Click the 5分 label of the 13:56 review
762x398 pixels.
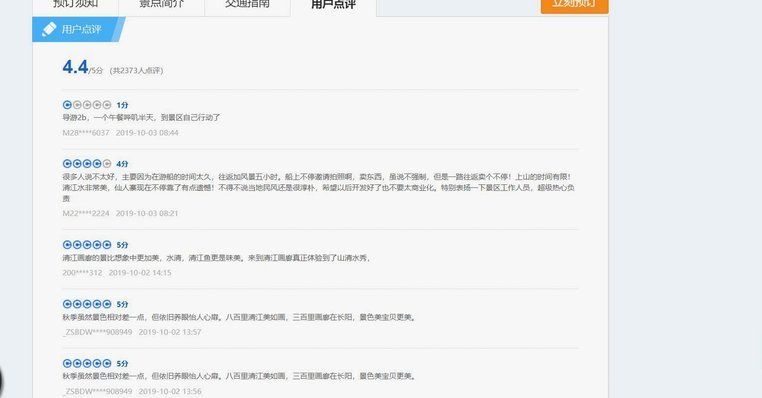coord(122,363)
